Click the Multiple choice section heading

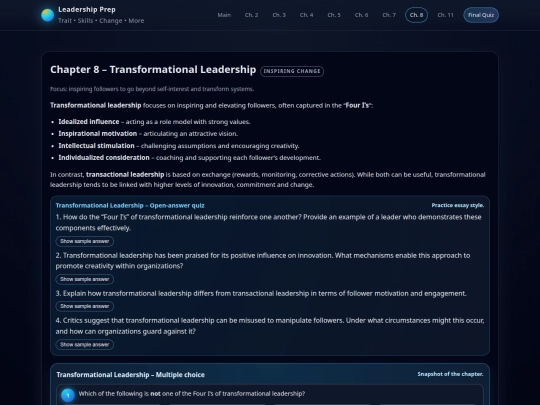(x=131, y=375)
